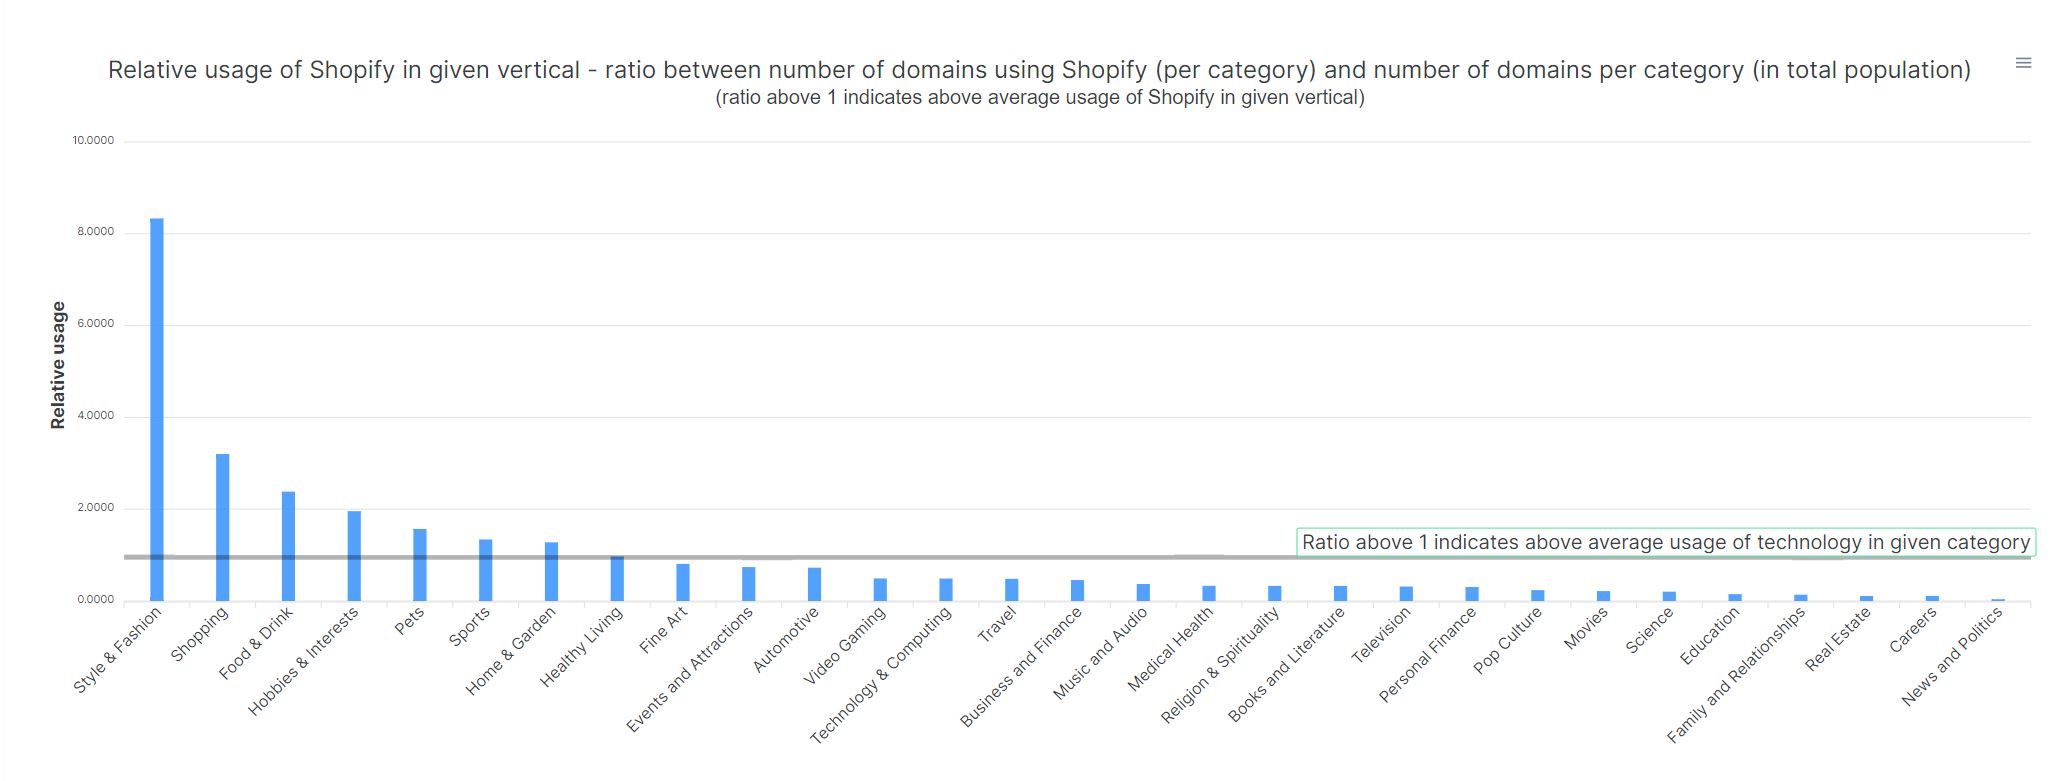Click the 10.0000 y-axis tick value

click(x=93, y=140)
